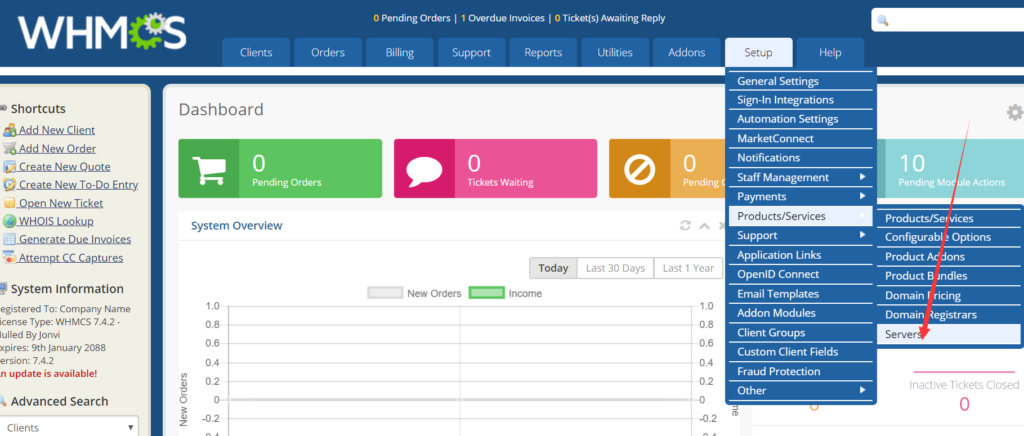
Task: Collapse the System Overview panel chevron
Action: (704, 226)
